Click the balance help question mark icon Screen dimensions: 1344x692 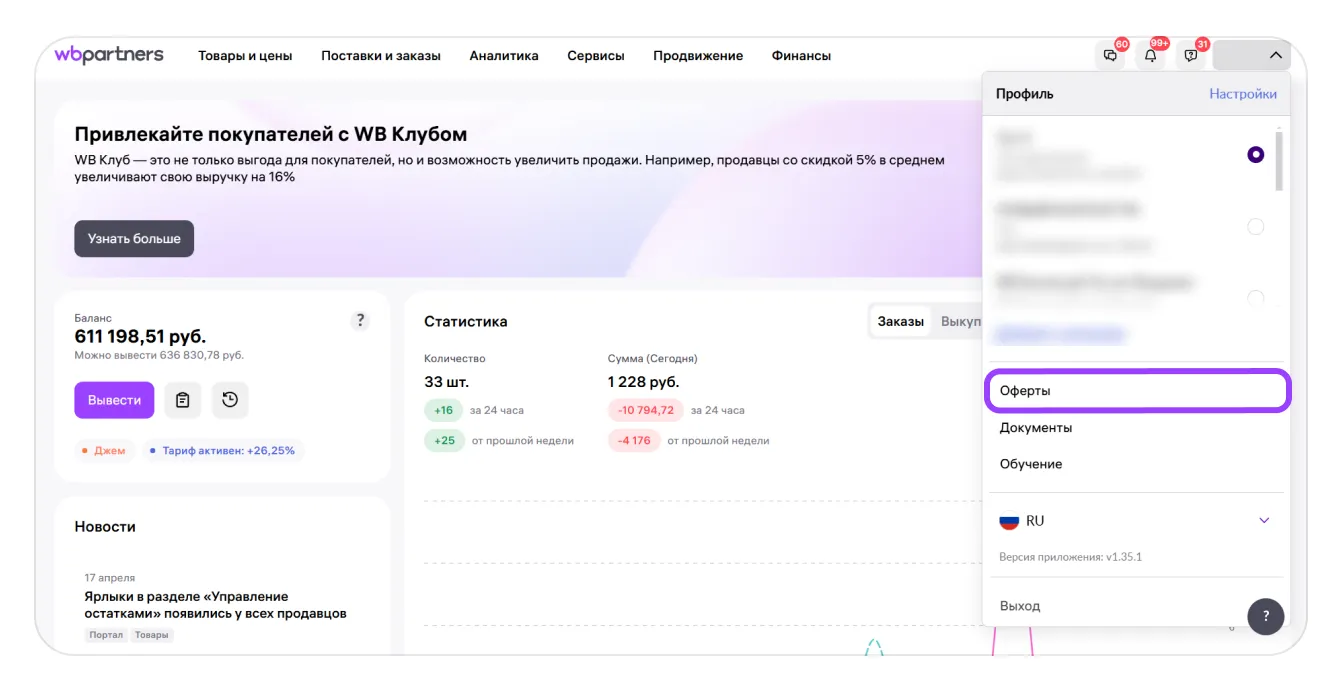360,321
